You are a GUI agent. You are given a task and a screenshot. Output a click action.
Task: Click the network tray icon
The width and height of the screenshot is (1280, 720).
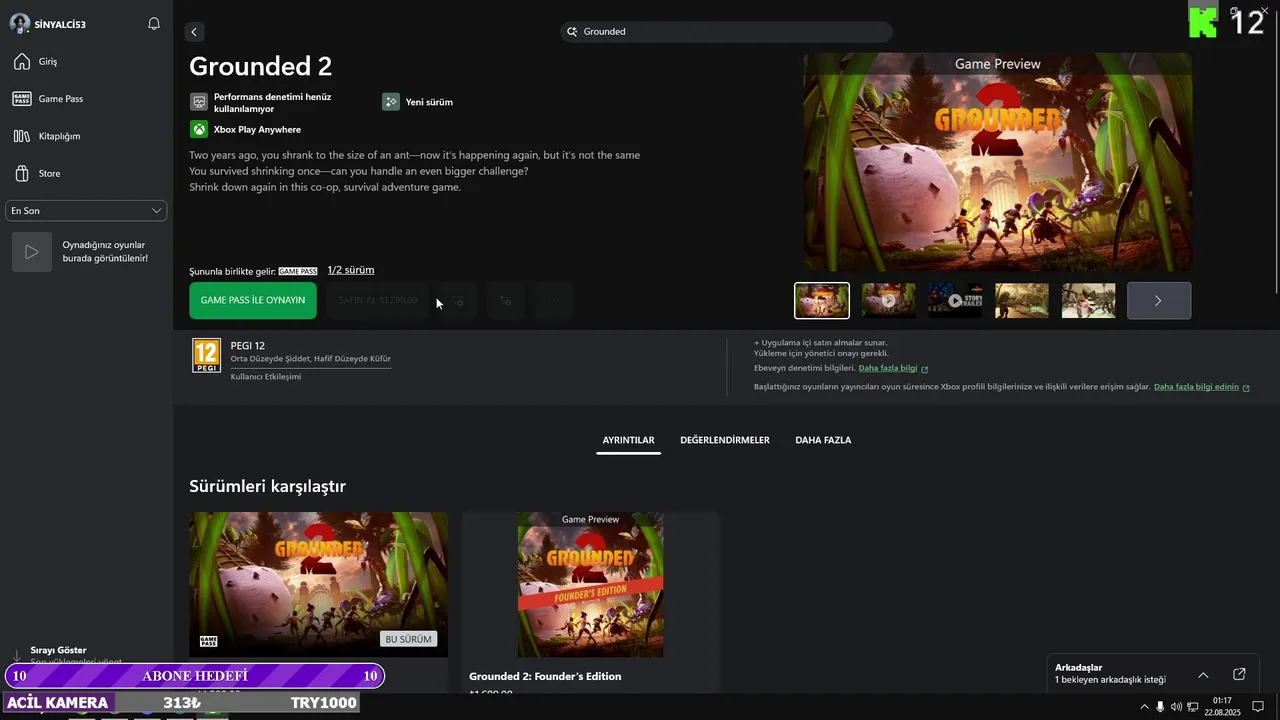point(1193,707)
